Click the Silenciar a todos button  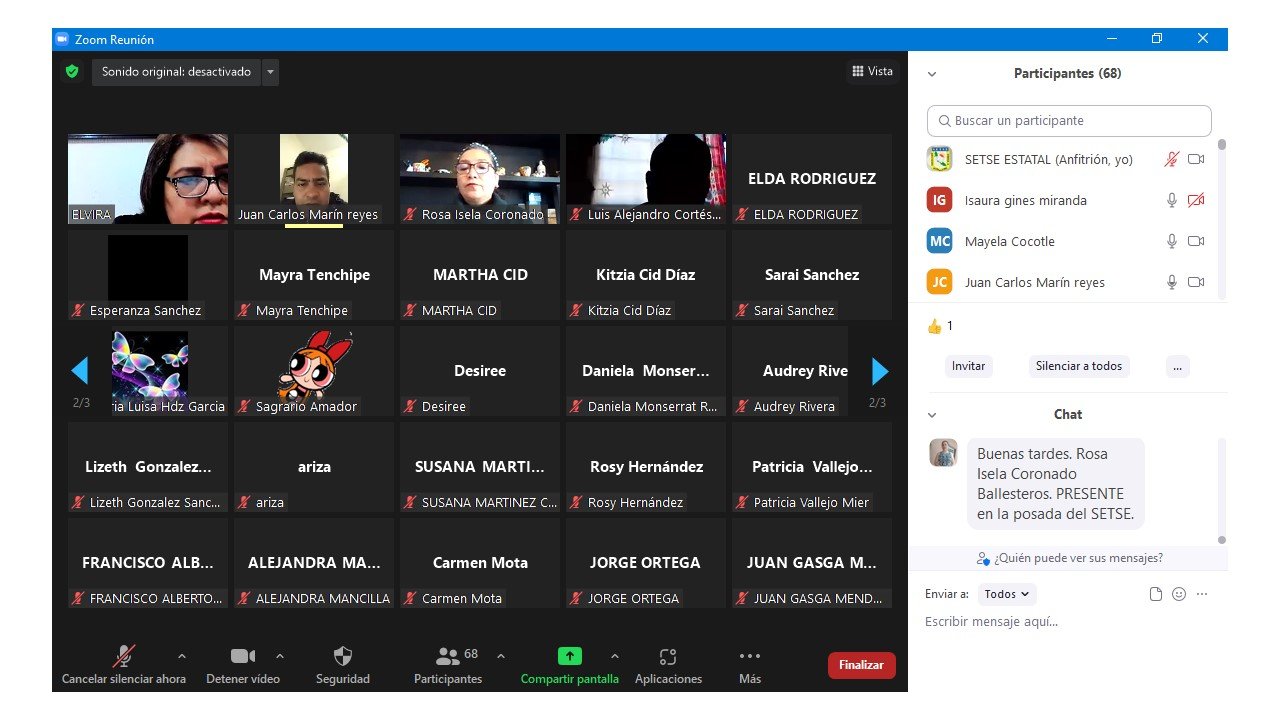[1078, 366]
